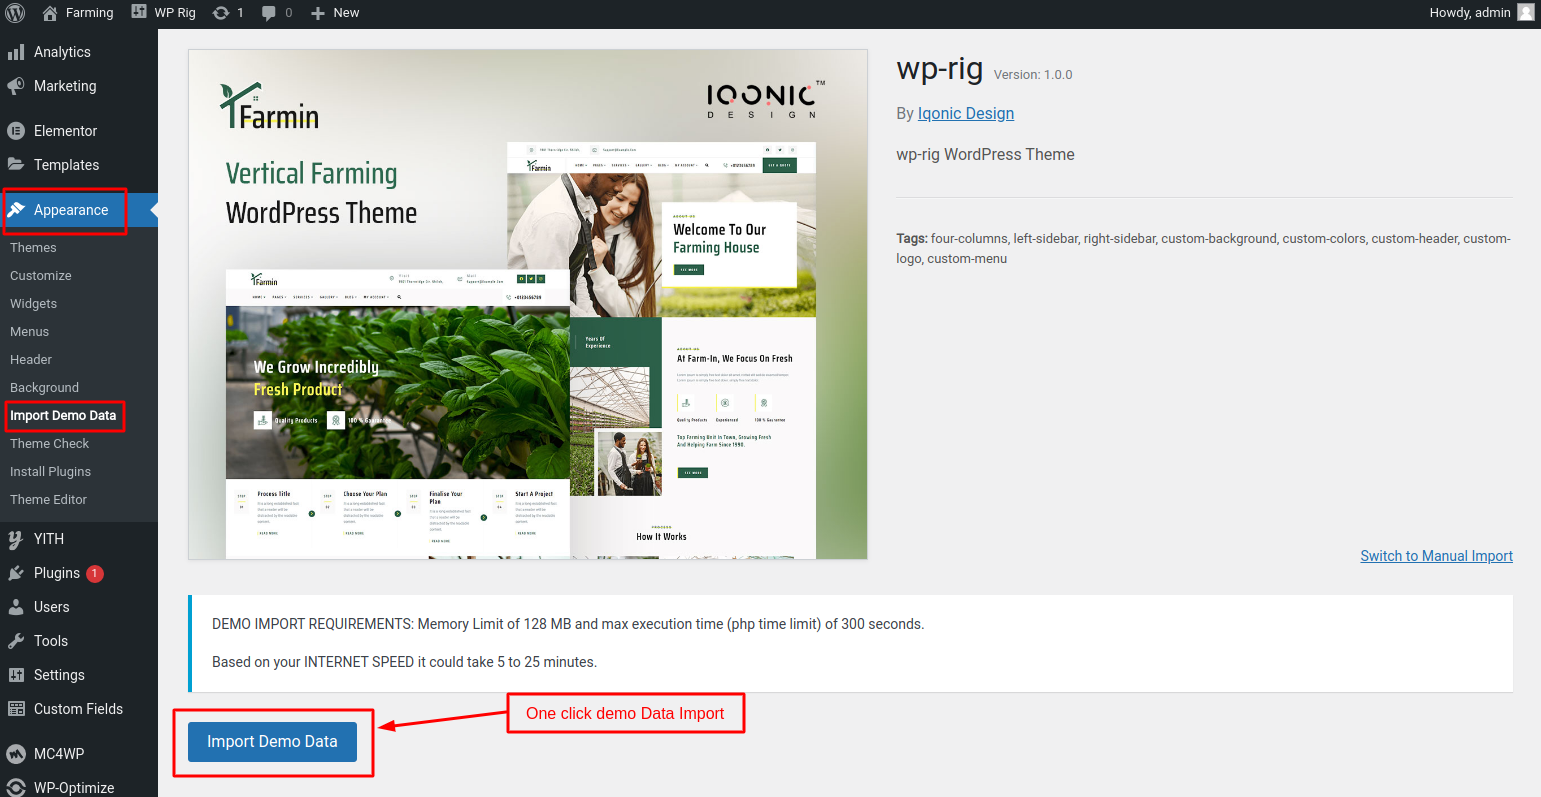Open the comments bubble icon
This screenshot has width=1541, height=797.
click(269, 13)
